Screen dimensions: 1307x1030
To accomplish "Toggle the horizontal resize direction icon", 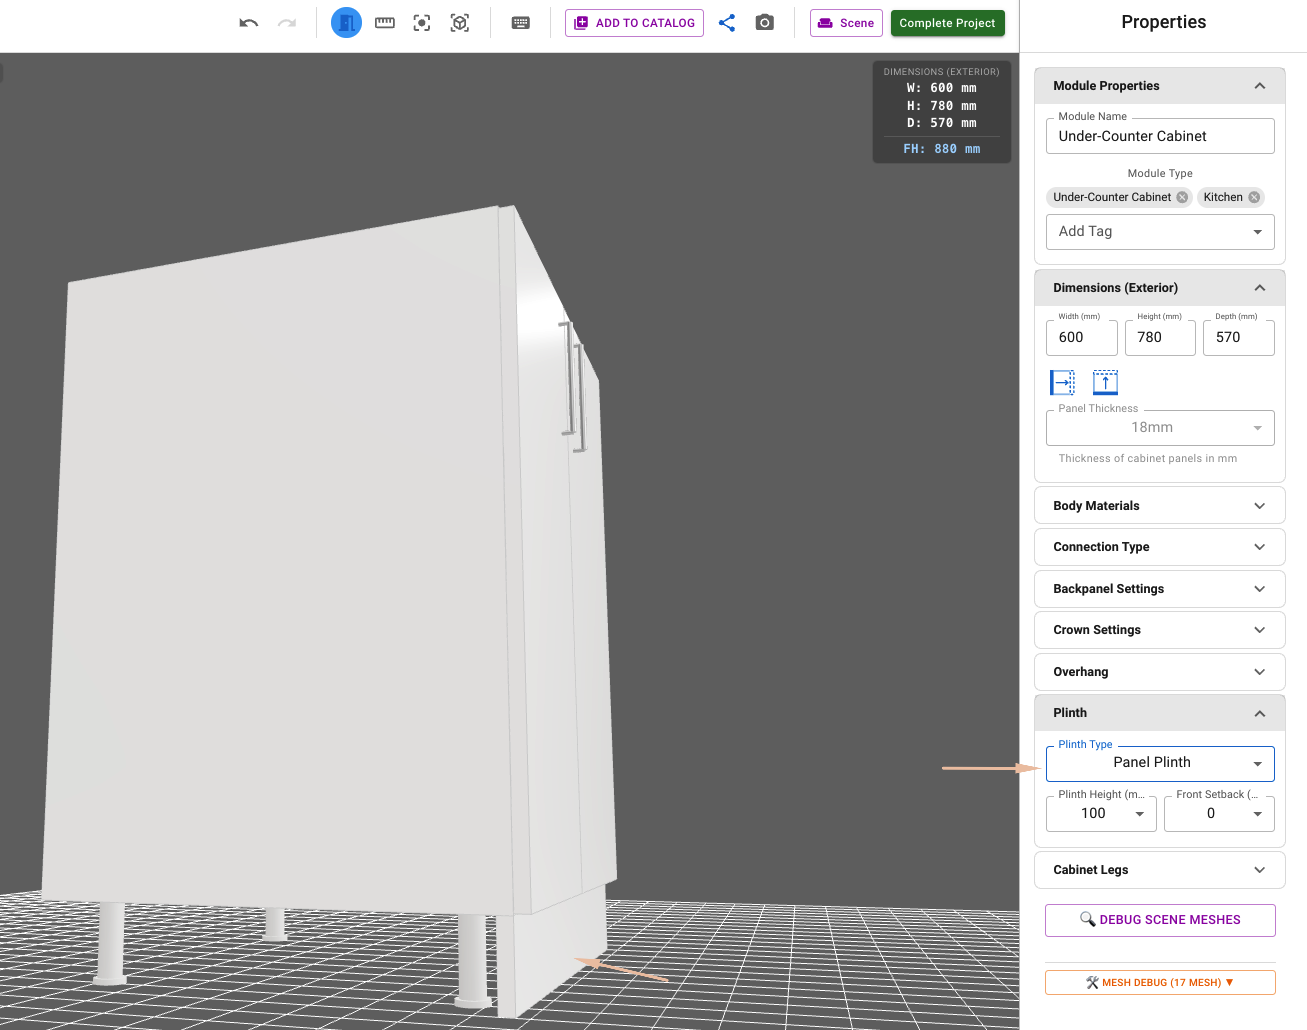I will point(1062,382).
